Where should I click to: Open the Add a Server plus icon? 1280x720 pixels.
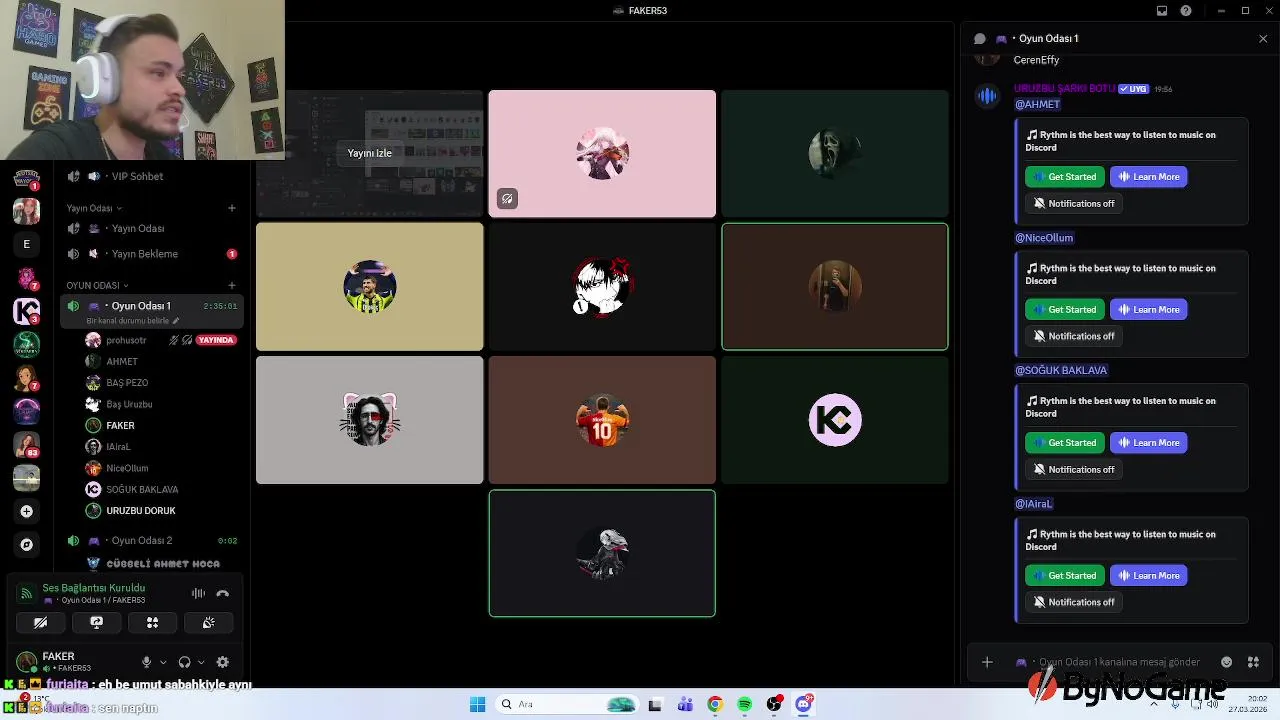26,511
